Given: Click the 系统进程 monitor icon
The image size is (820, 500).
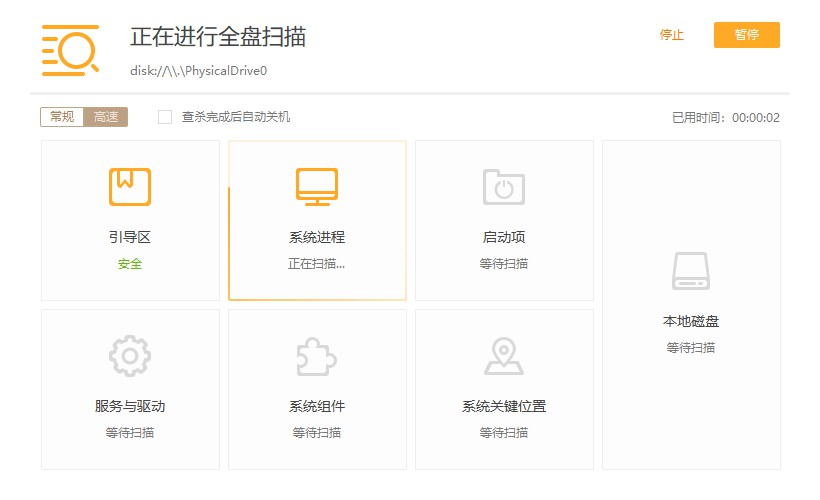Looking at the screenshot, I should point(317,187).
